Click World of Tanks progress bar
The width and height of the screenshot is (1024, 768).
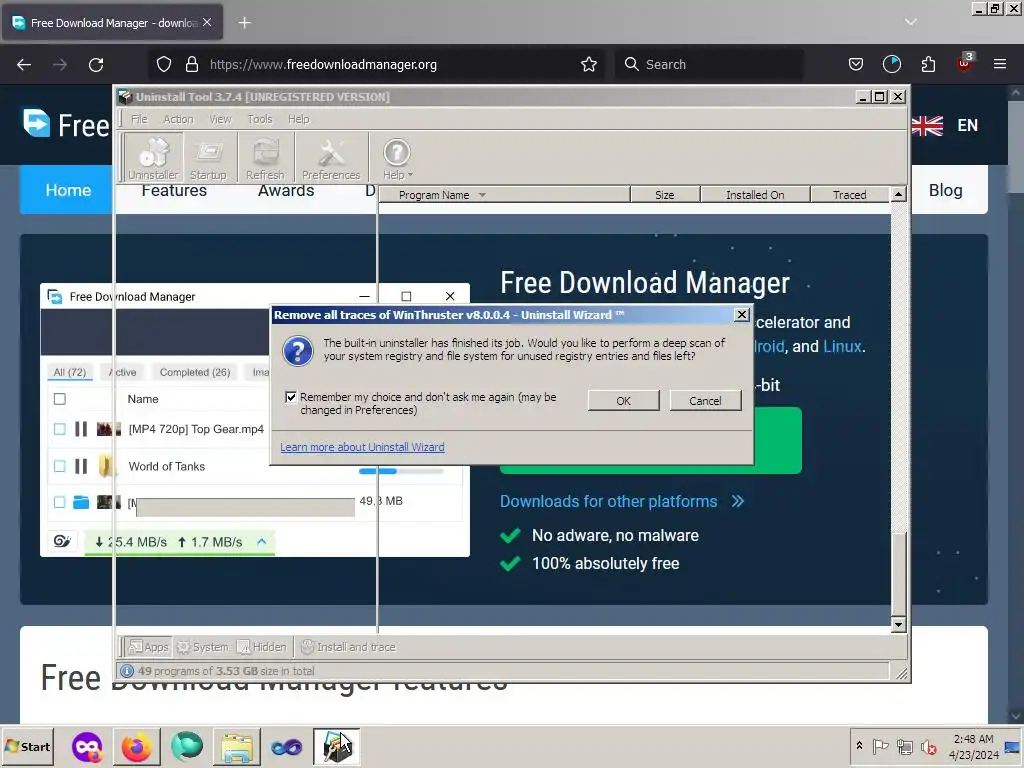(401, 471)
